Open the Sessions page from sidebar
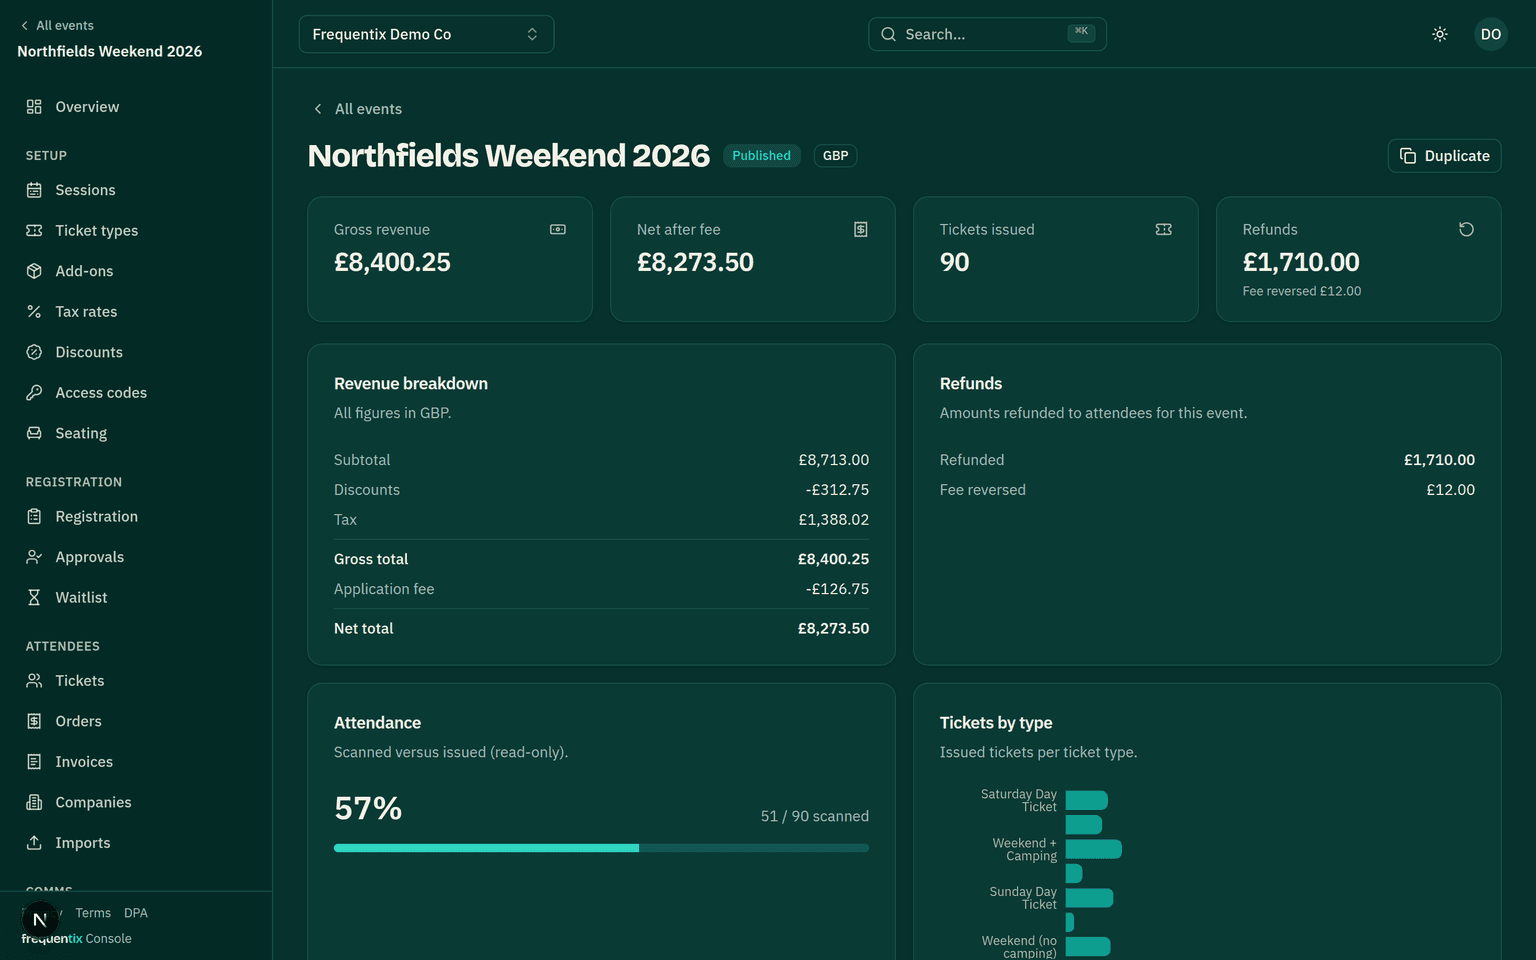 136,190
